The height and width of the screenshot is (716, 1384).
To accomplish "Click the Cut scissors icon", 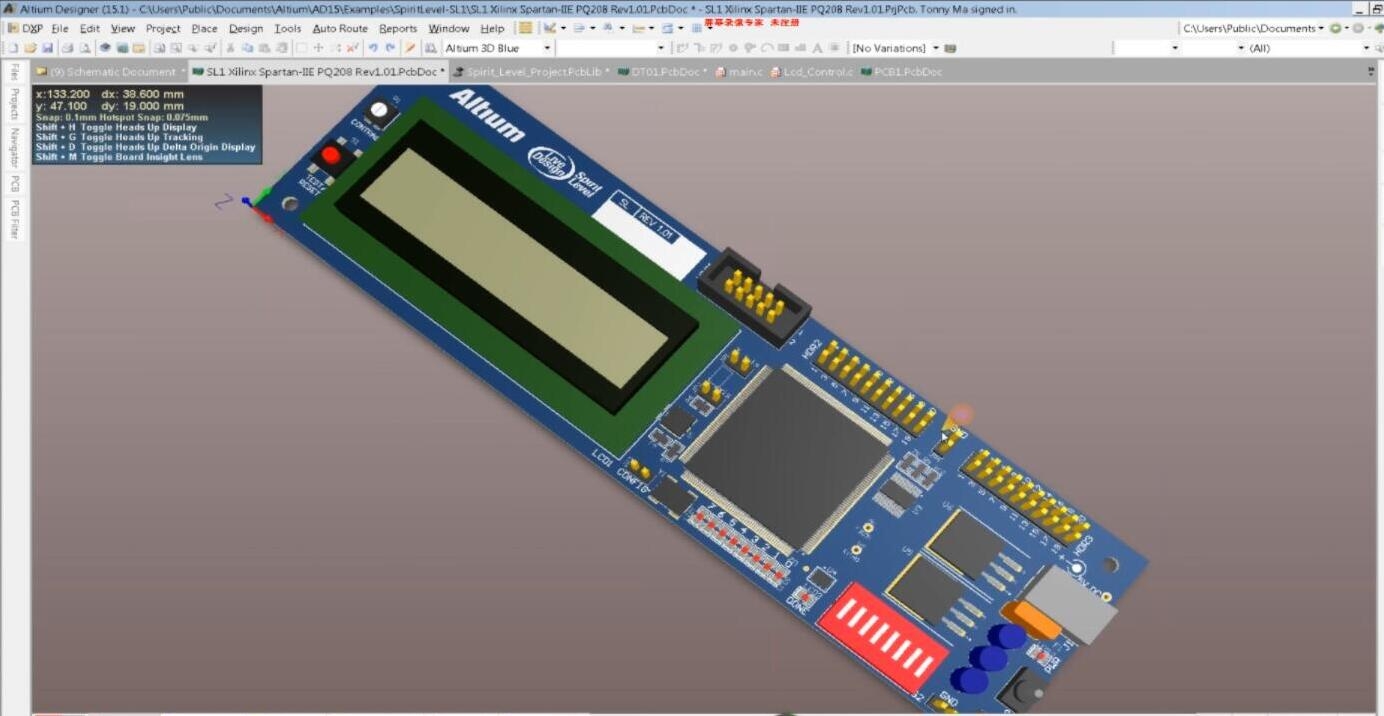I will (x=230, y=48).
